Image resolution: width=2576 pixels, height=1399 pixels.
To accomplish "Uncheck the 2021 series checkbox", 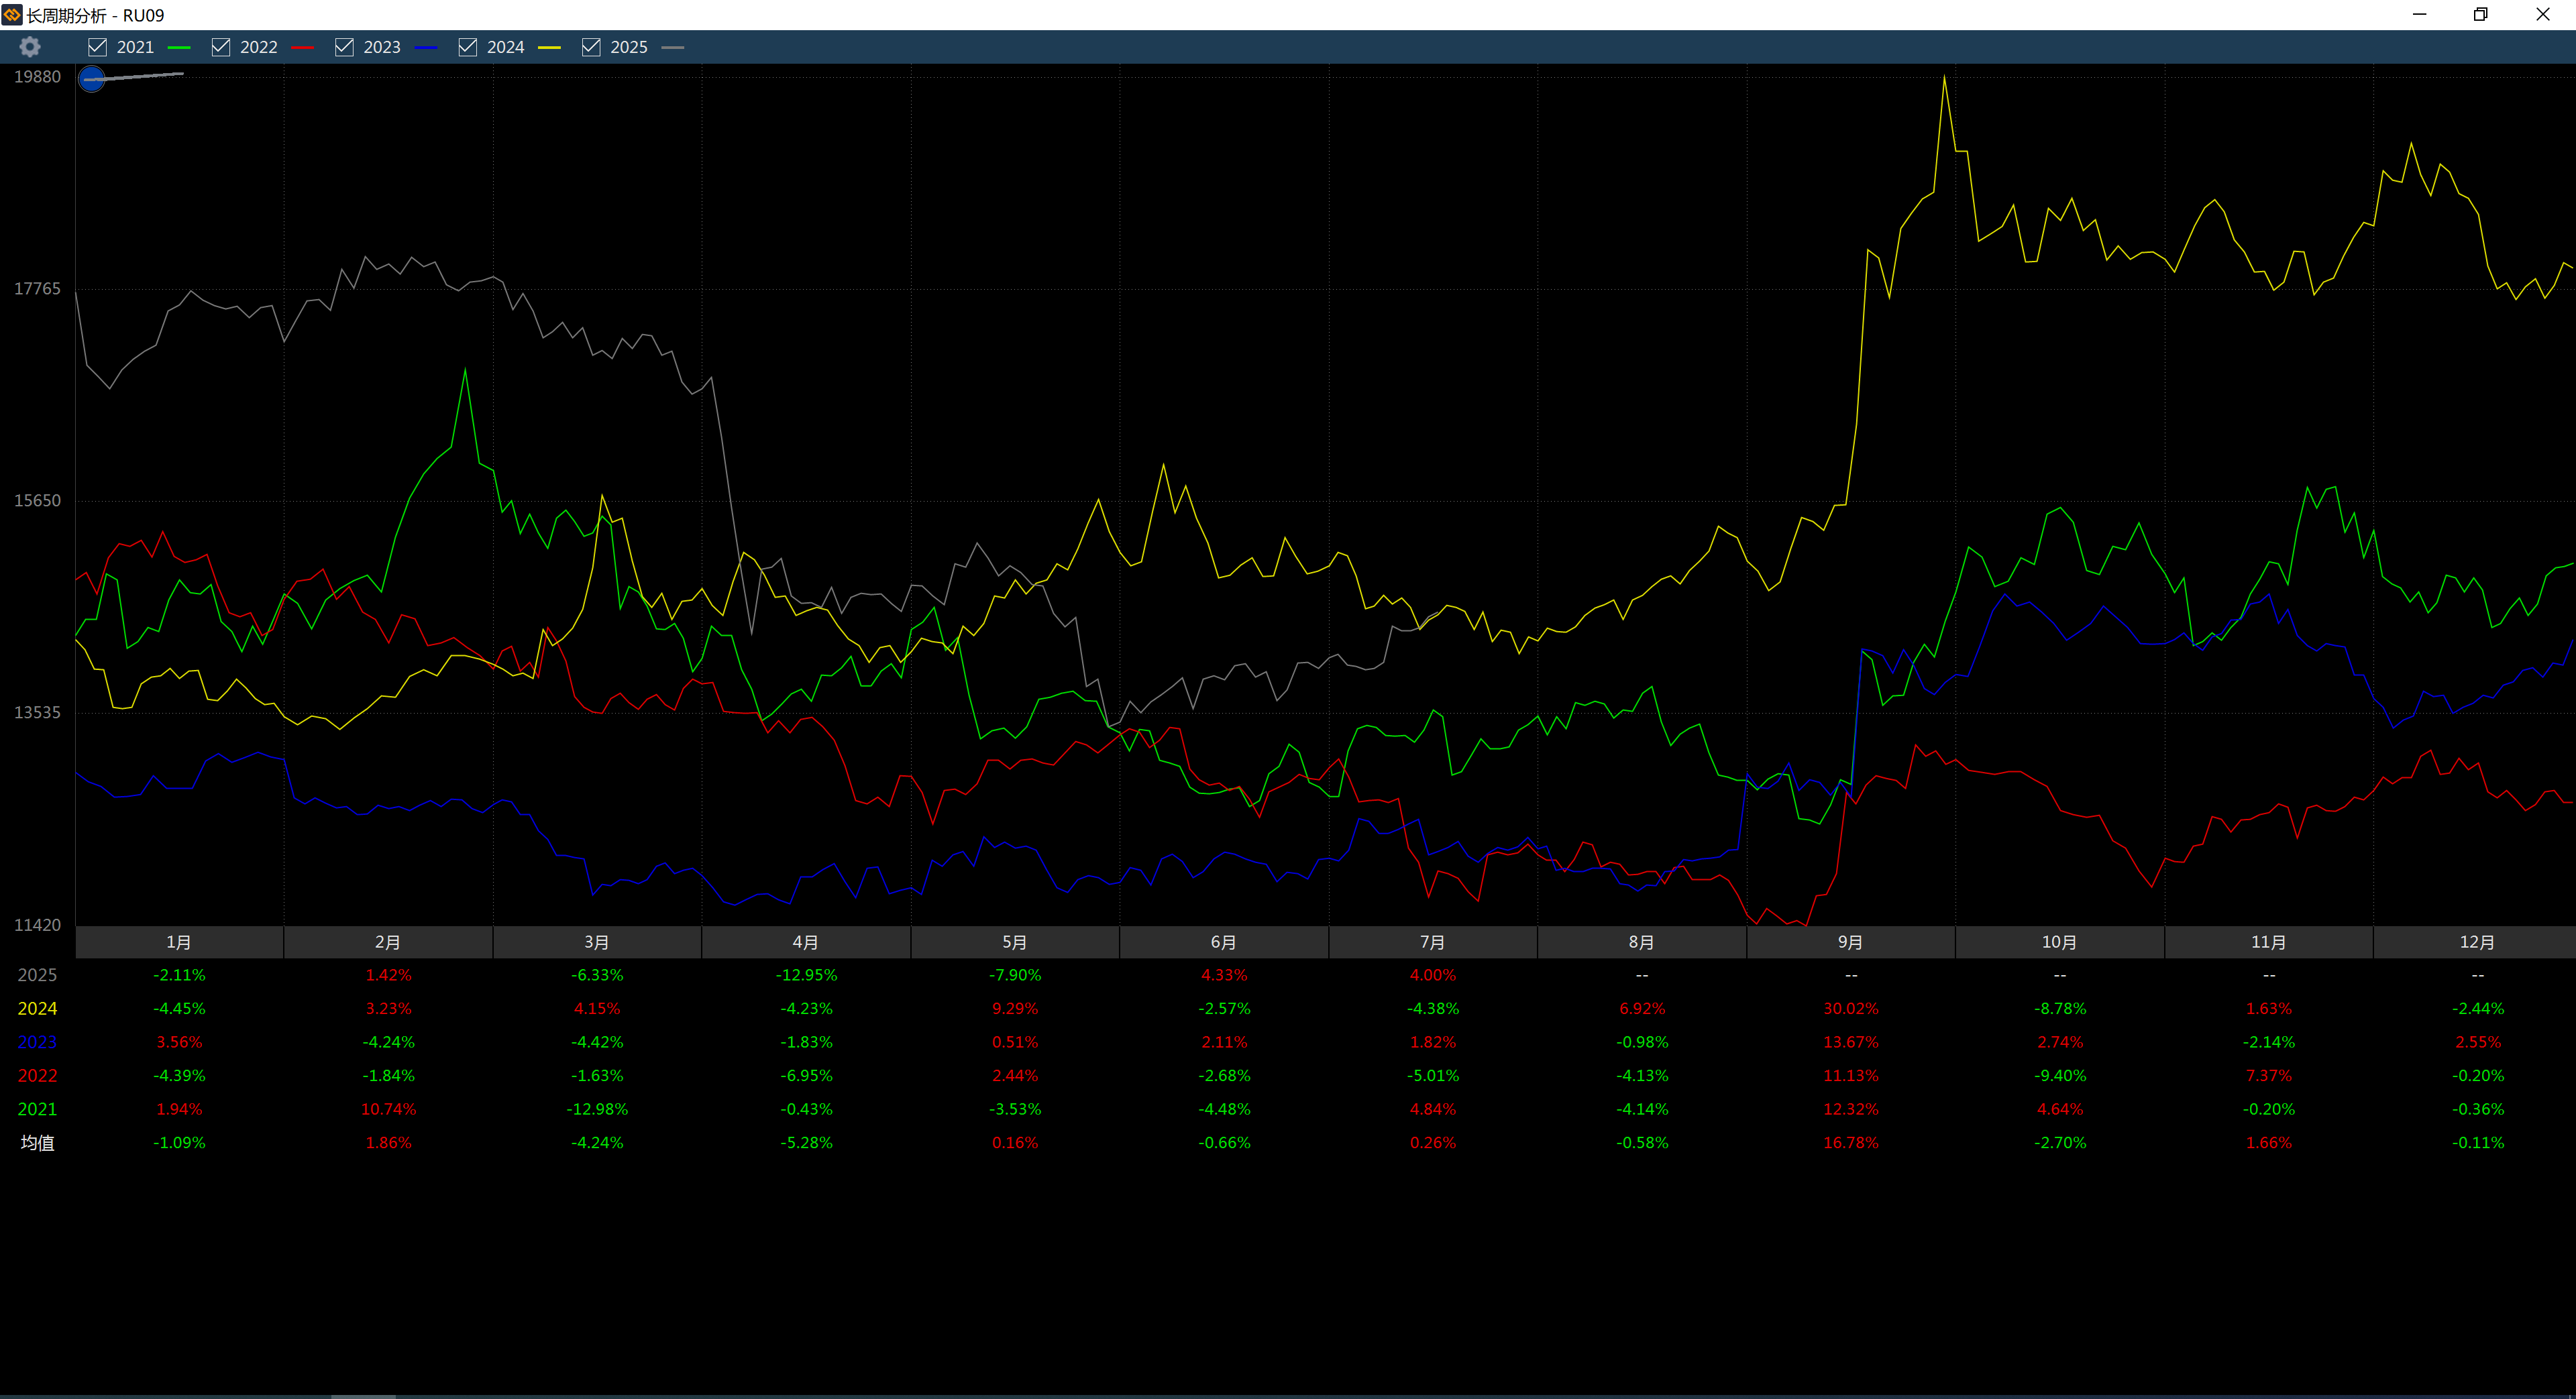I will coord(97,47).
